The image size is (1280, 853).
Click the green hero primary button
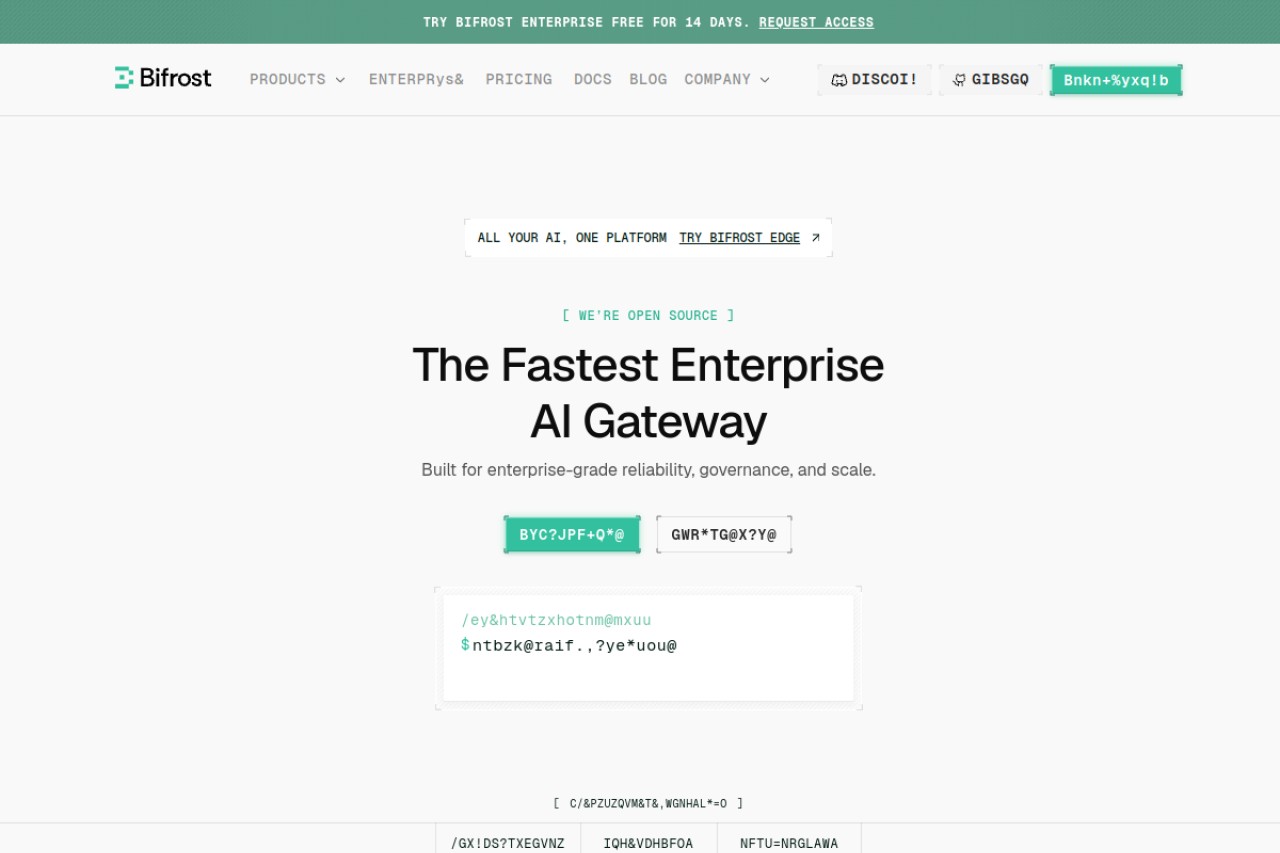tap(572, 535)
